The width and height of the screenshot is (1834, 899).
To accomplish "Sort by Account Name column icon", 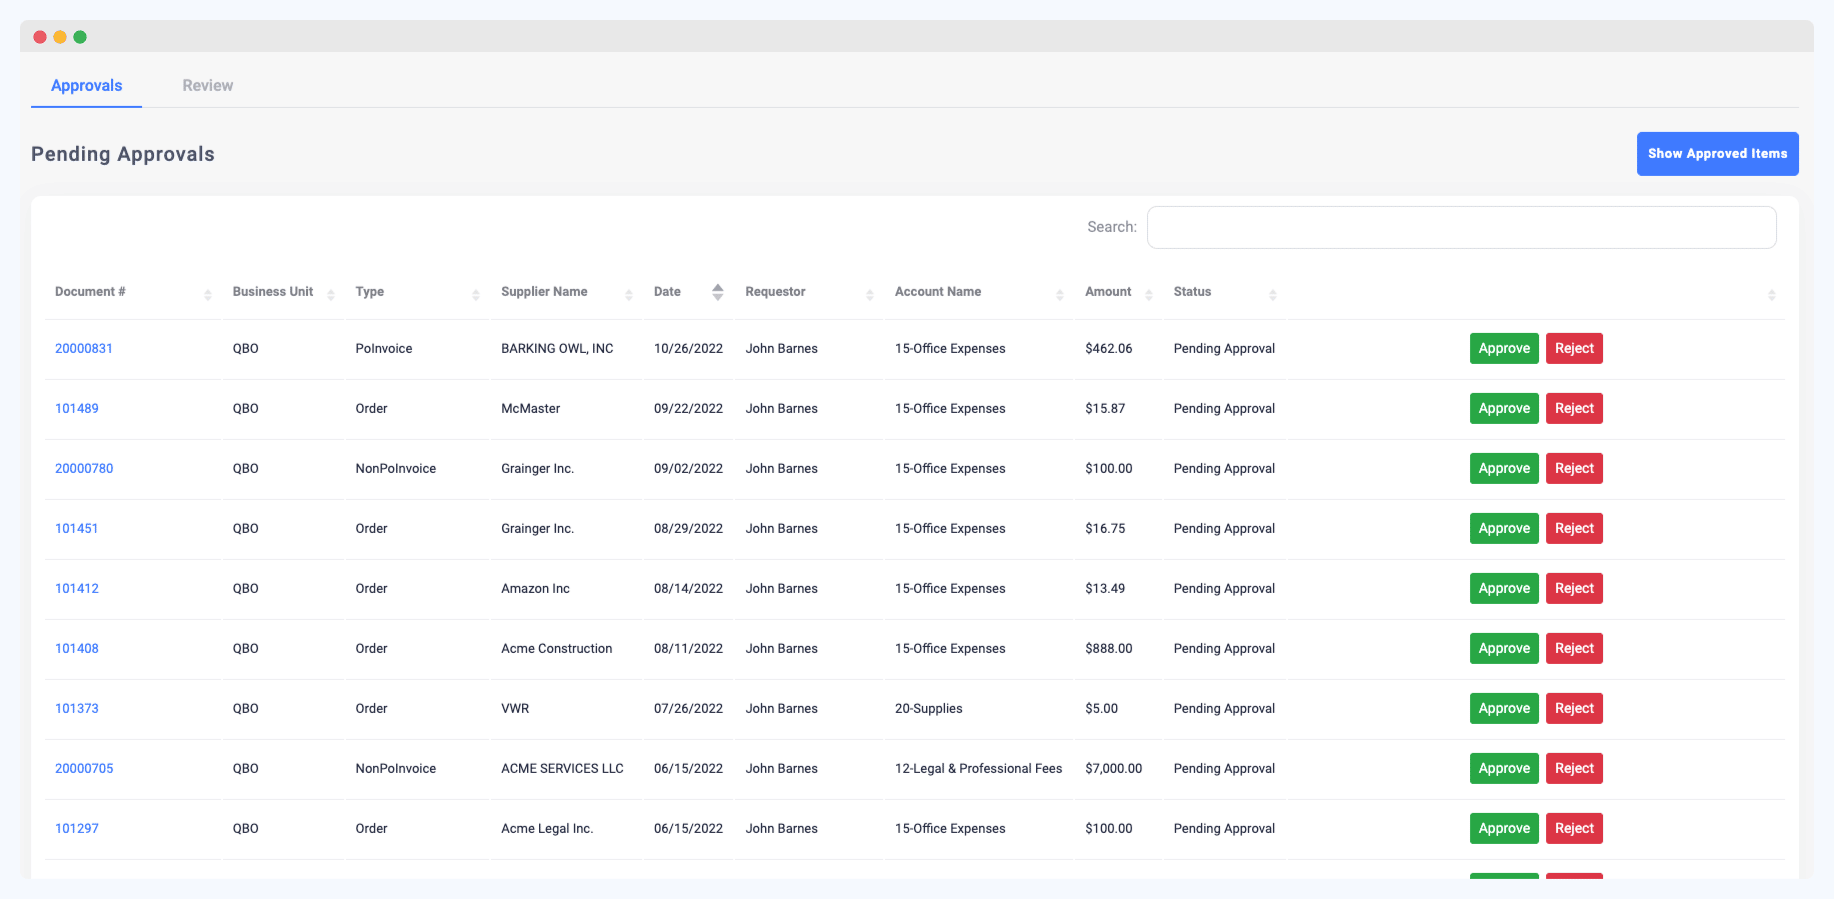I will click(1060, 295).
